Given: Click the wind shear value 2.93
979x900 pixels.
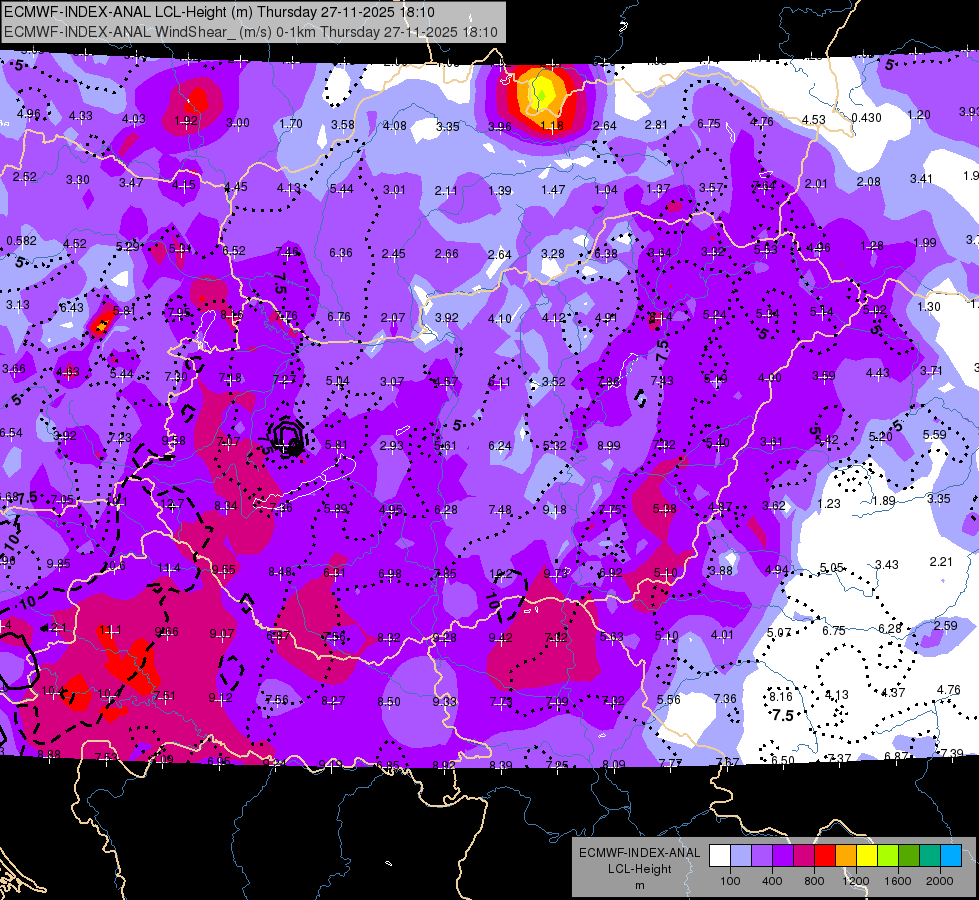Looking at the screenshot, I should (x=391, y=445).
